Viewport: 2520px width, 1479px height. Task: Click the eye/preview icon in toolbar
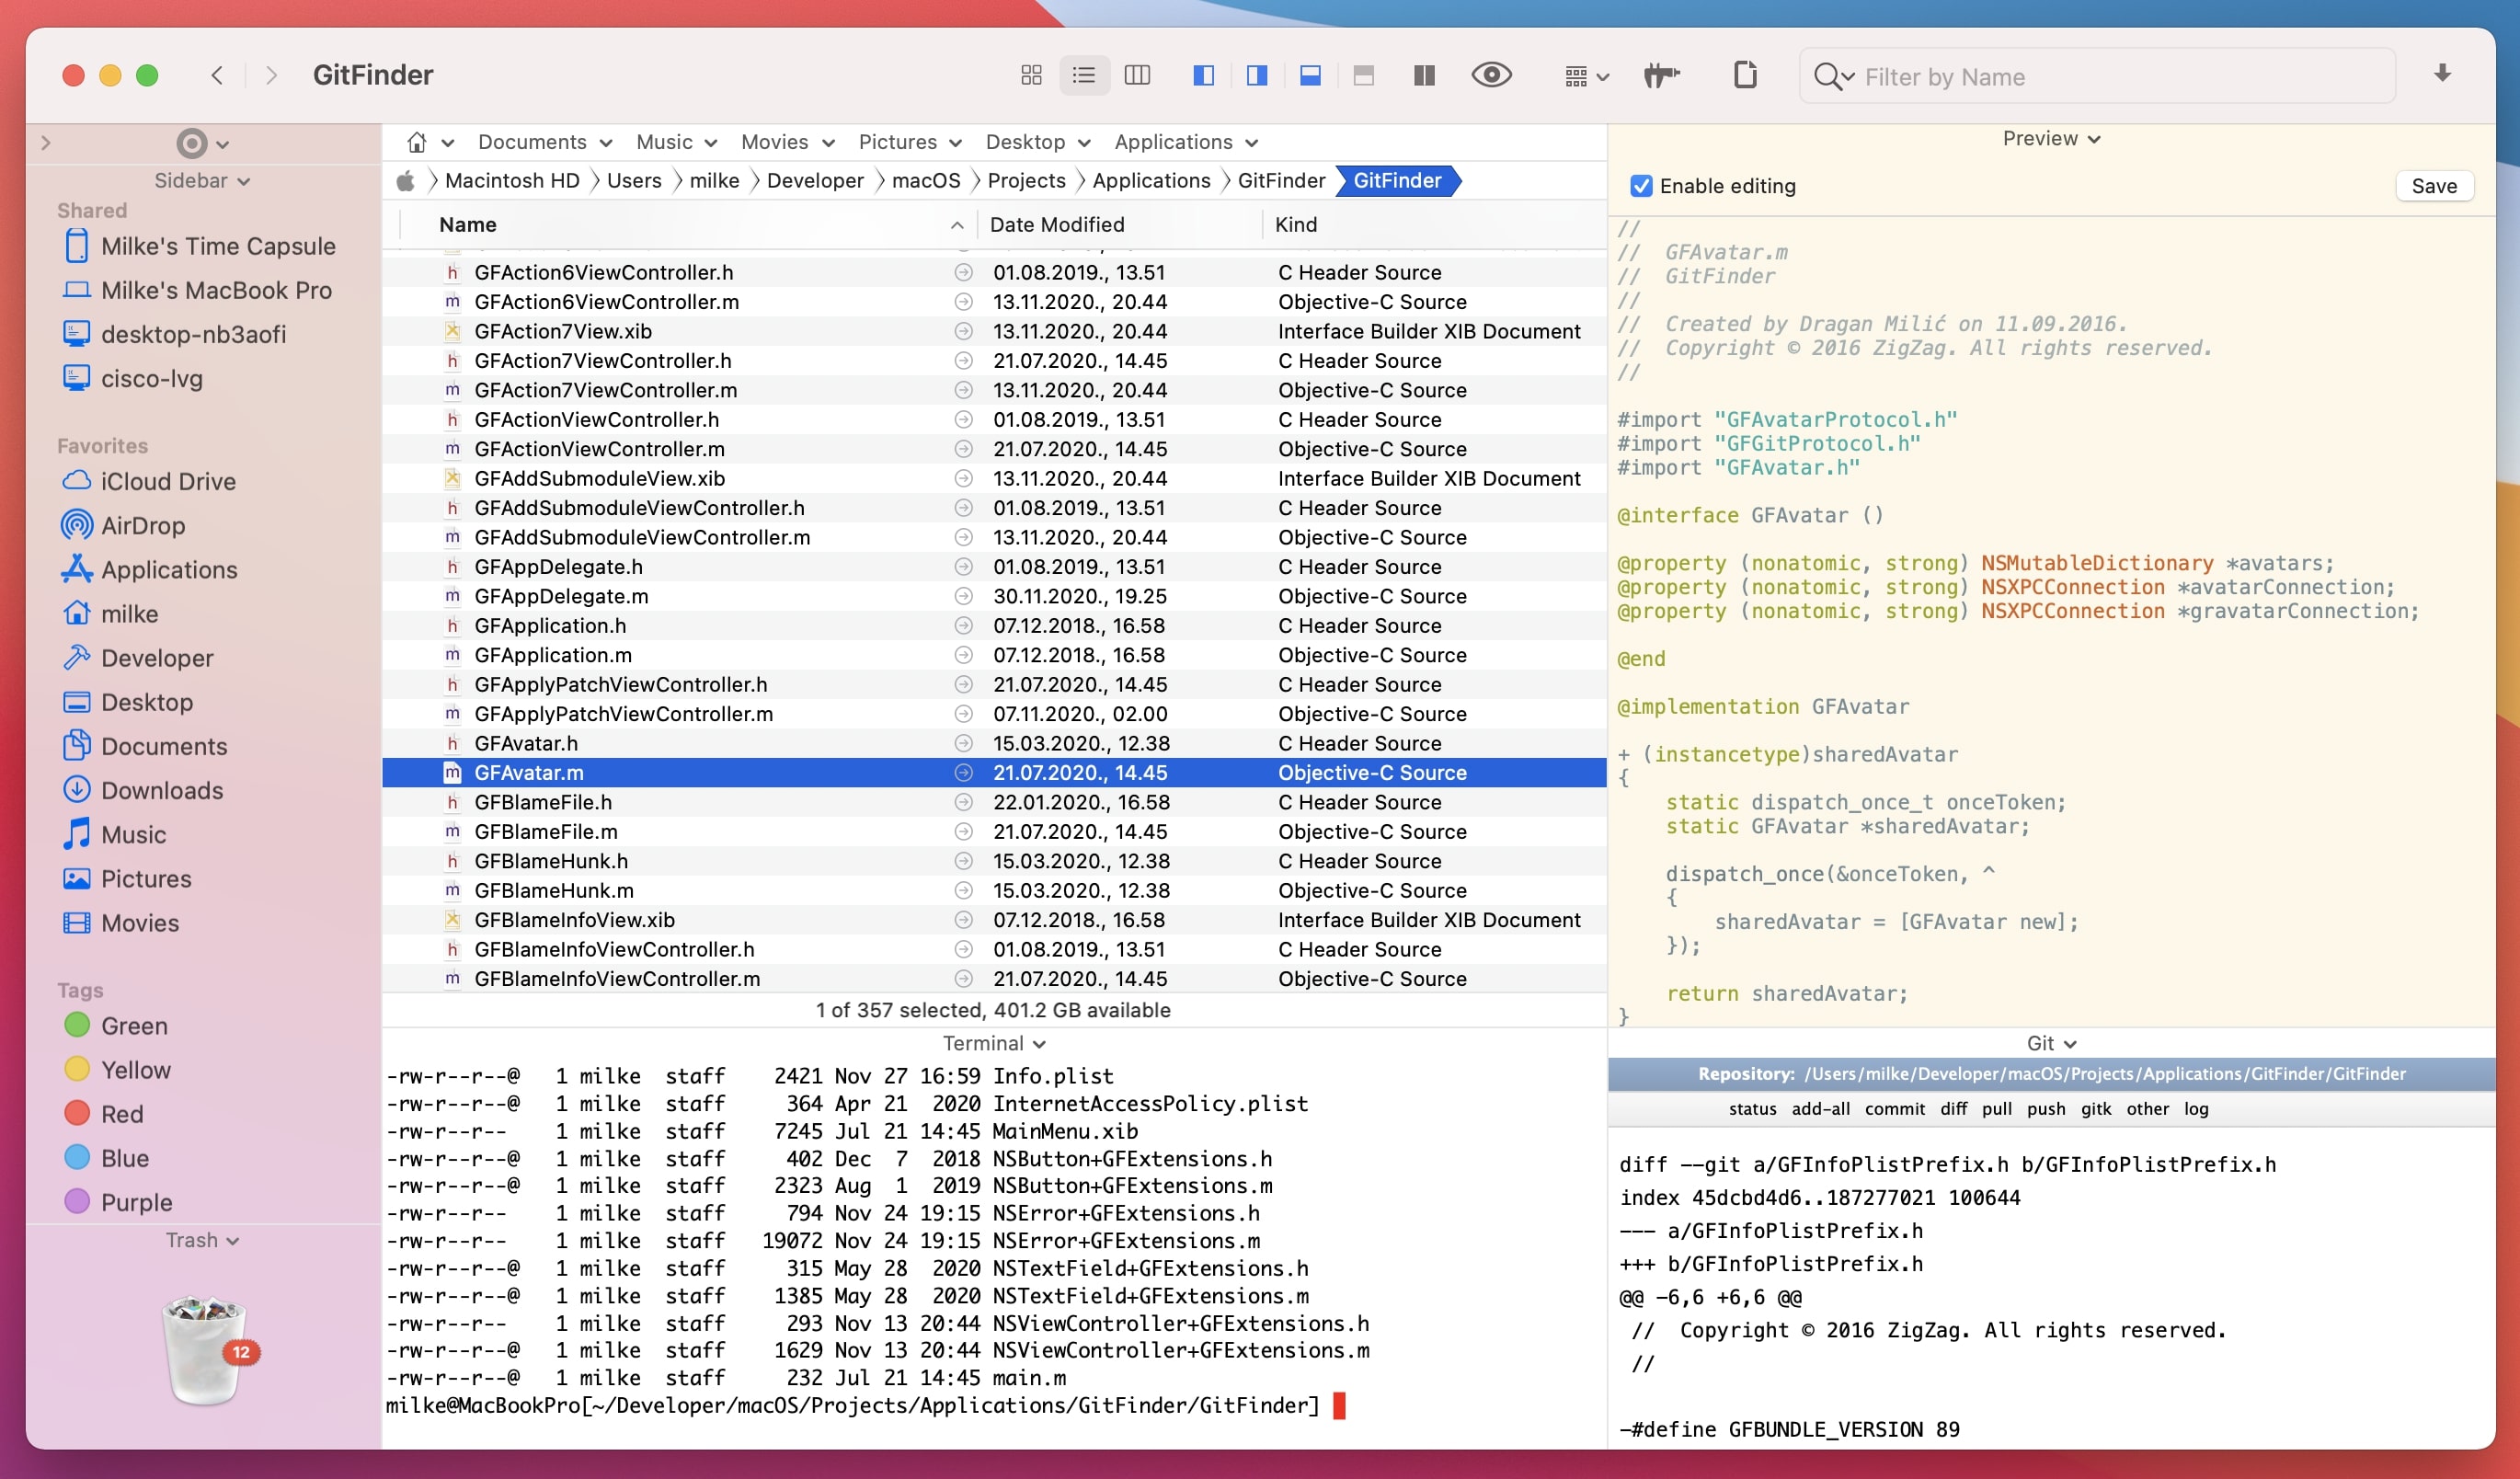pyautogui.click(x=1493, y=75)
